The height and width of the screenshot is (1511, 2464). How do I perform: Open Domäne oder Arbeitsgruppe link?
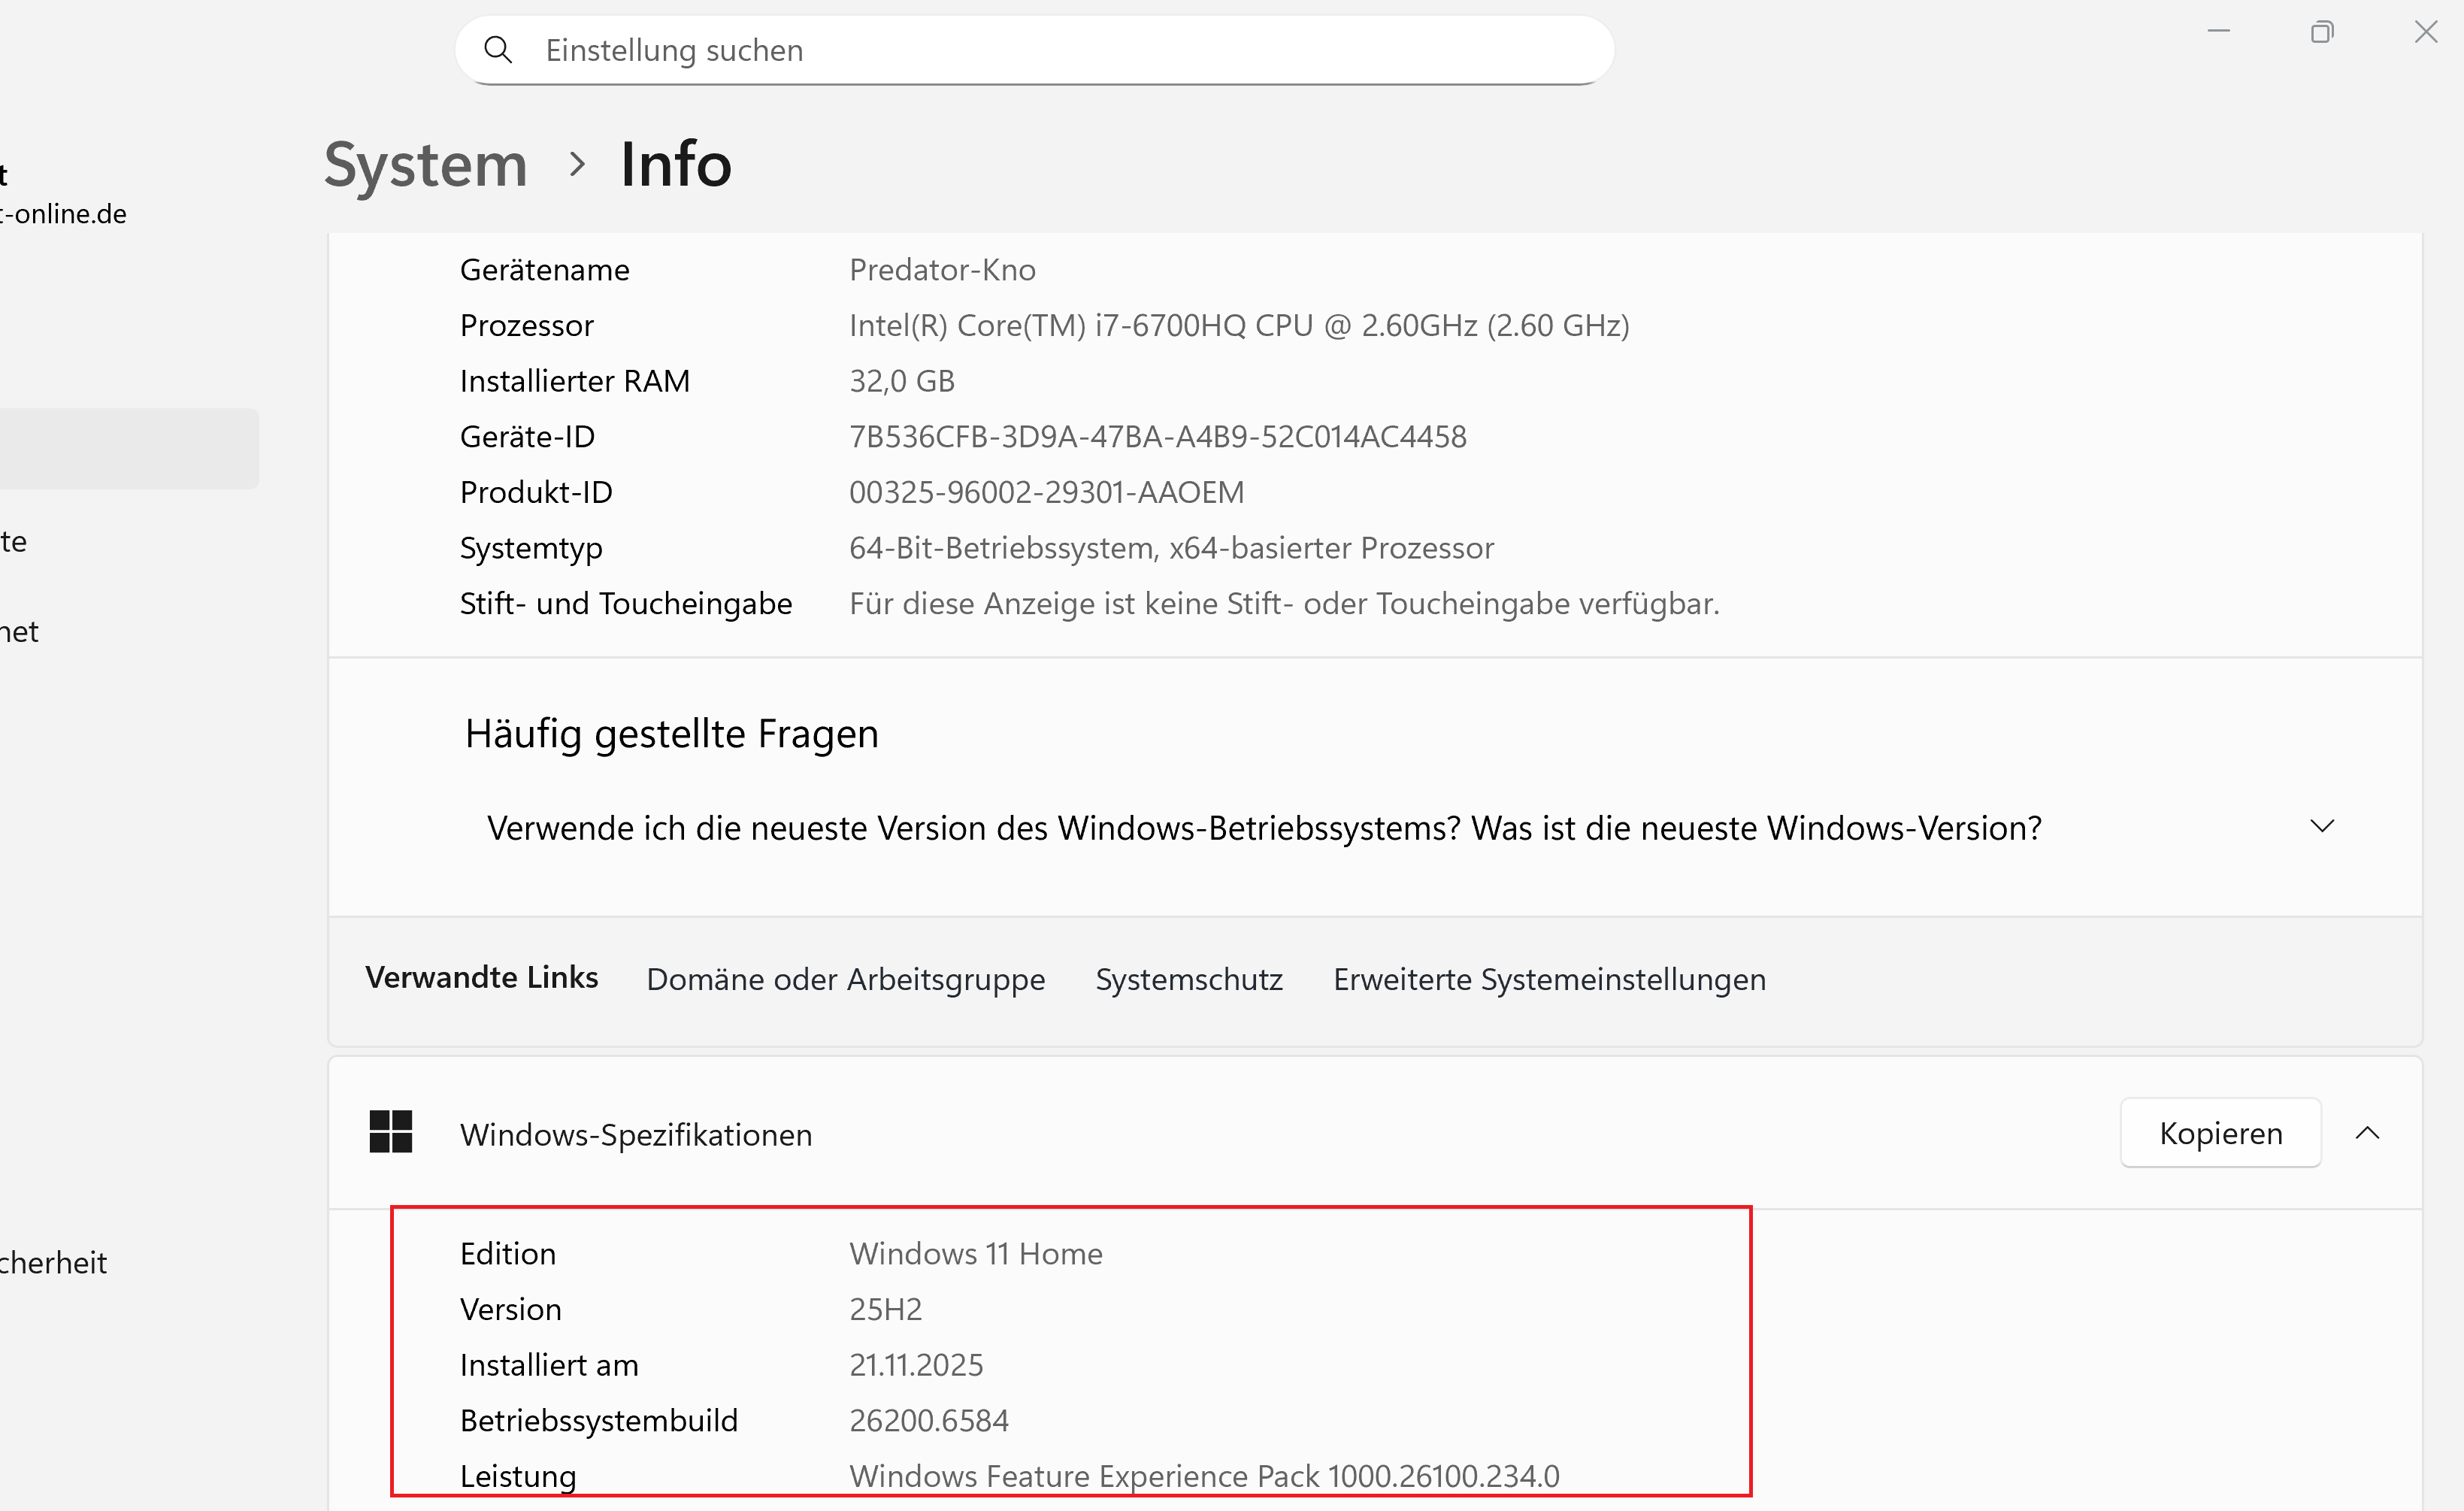[845, 979]
